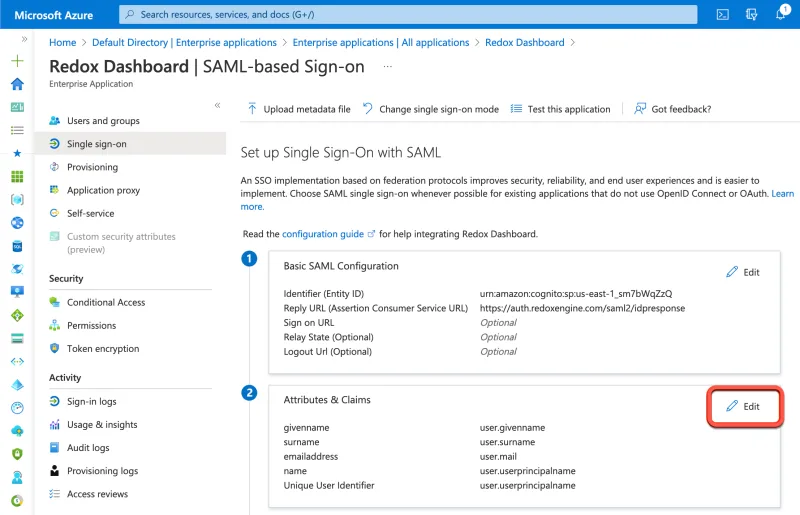The height and width of the screenshot is (515, 800).
Task: Open Virtual networks arrows icon
Action: pos(17,361)
